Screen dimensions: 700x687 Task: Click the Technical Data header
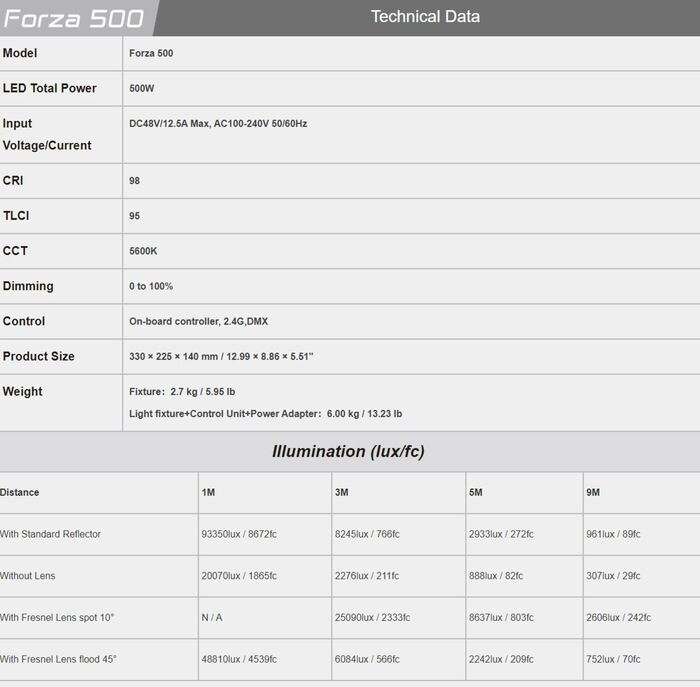pos(425,17)
